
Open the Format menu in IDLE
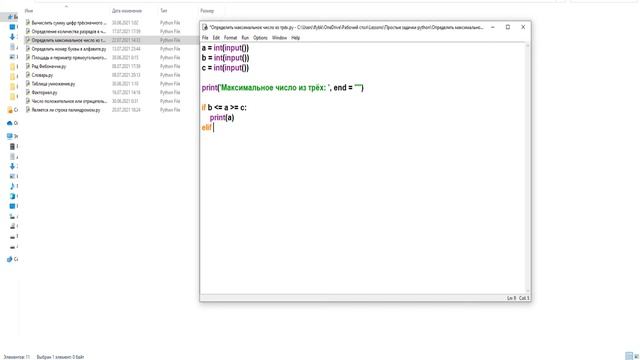[230, 38]
